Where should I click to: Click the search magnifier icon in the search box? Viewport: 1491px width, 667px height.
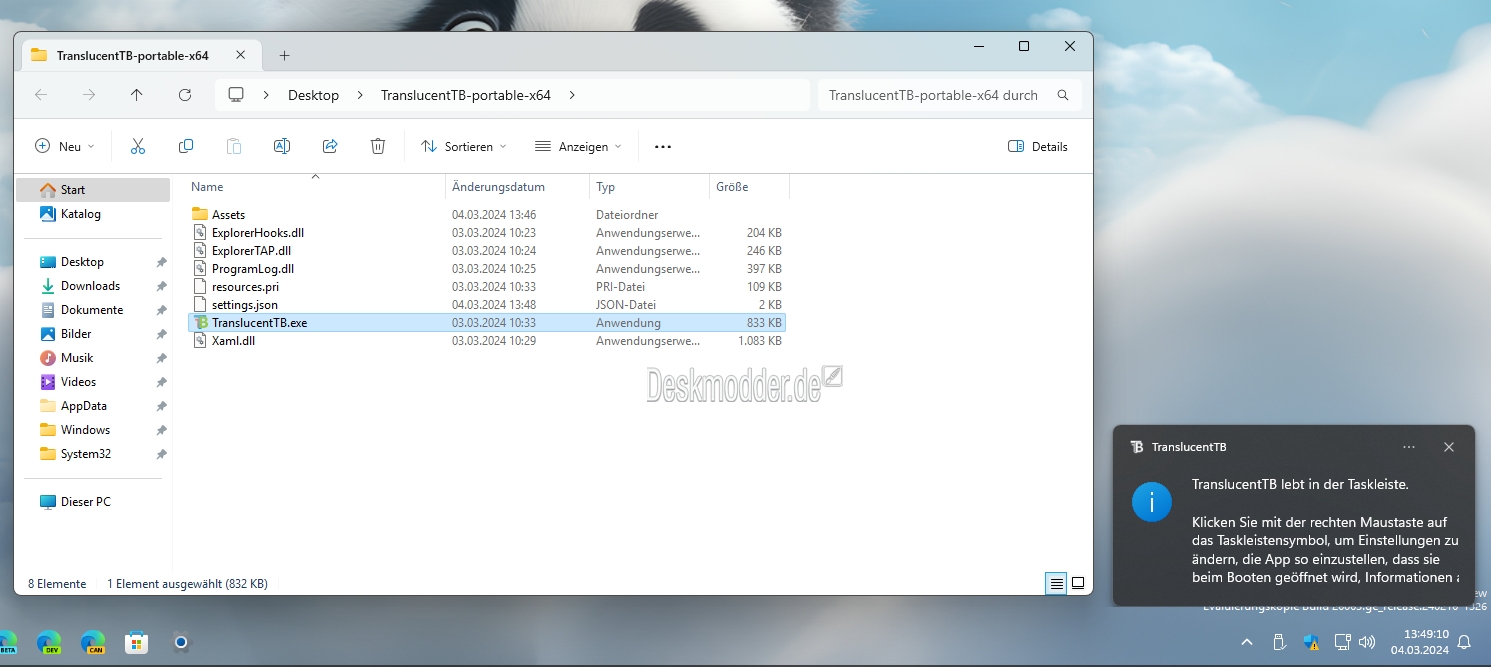(1063, 95)
